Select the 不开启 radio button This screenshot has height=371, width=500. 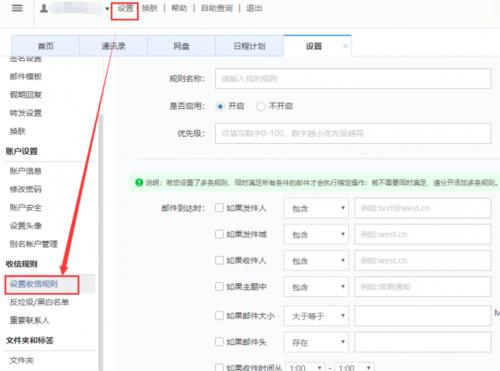click(260, 106)
